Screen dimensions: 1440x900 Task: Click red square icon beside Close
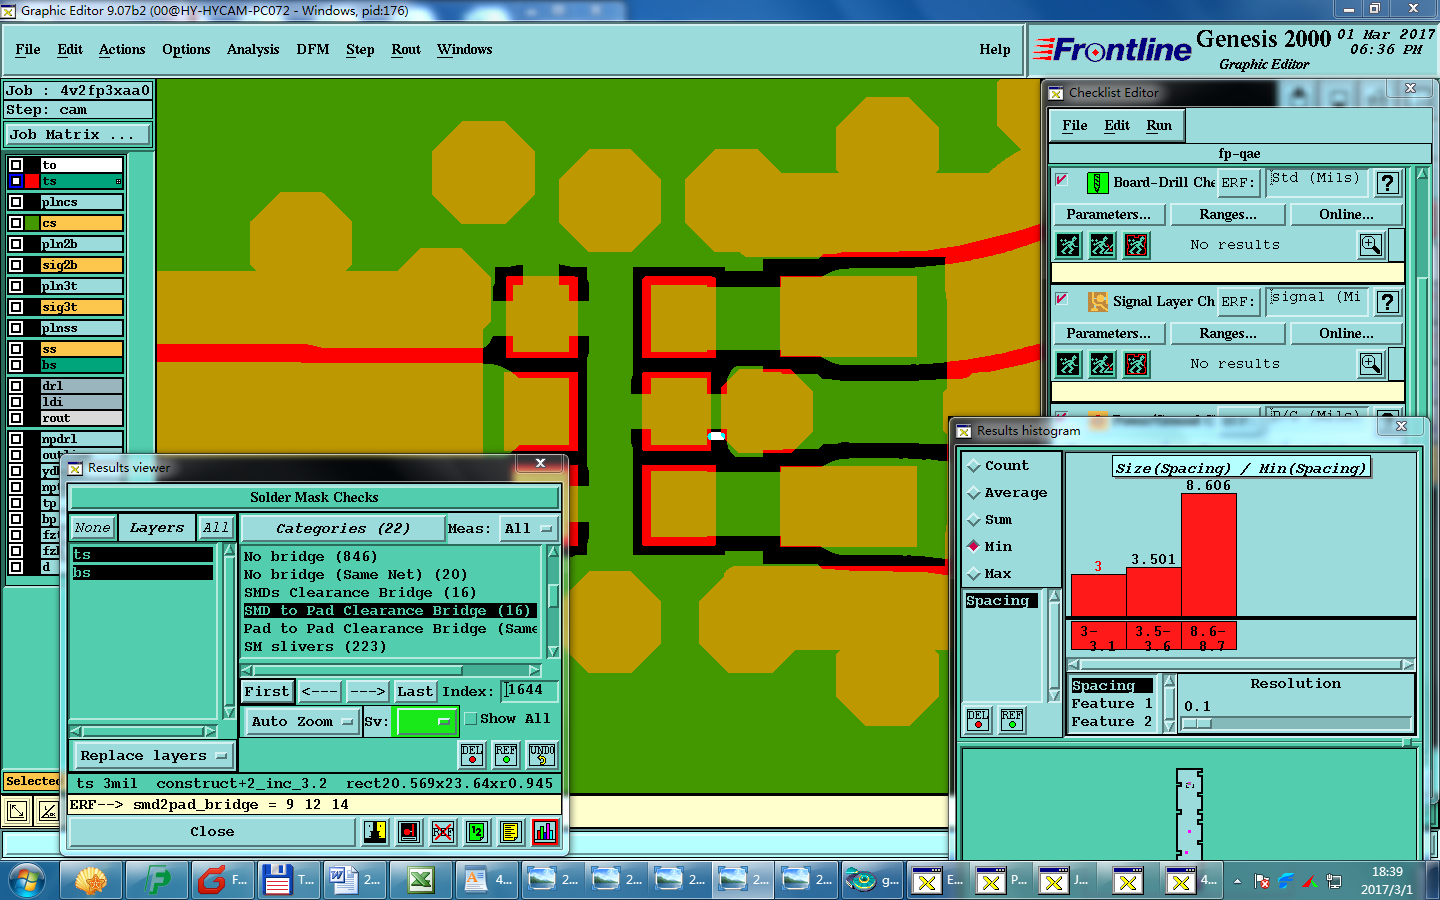pos(409,831)
